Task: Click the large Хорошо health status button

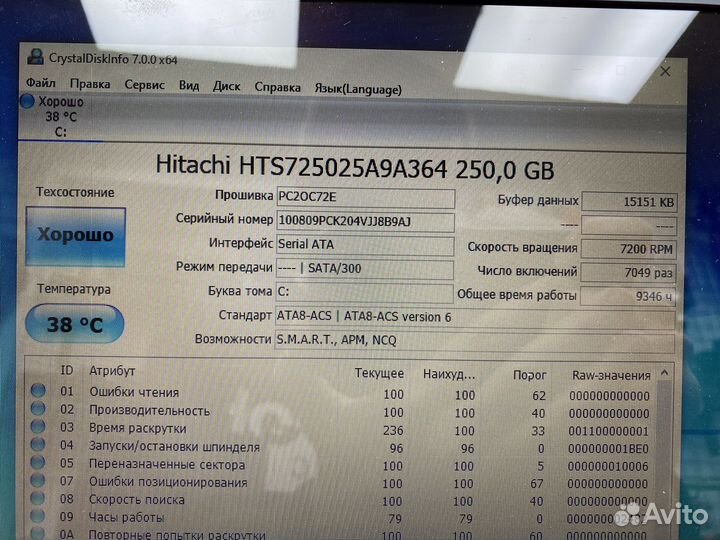Action: (76, 236)
